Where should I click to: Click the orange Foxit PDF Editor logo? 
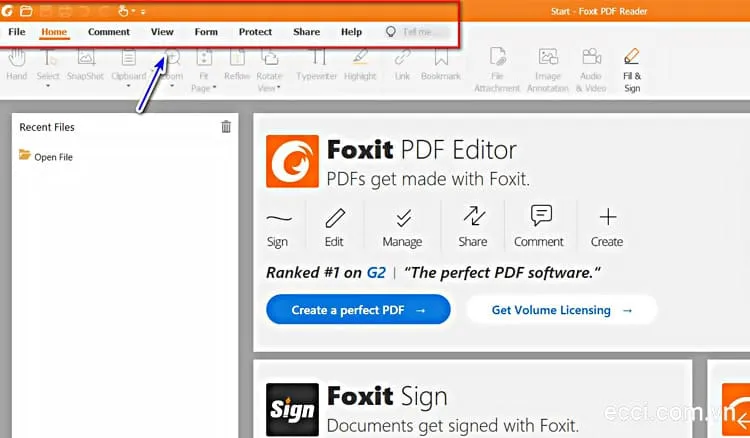292,161
